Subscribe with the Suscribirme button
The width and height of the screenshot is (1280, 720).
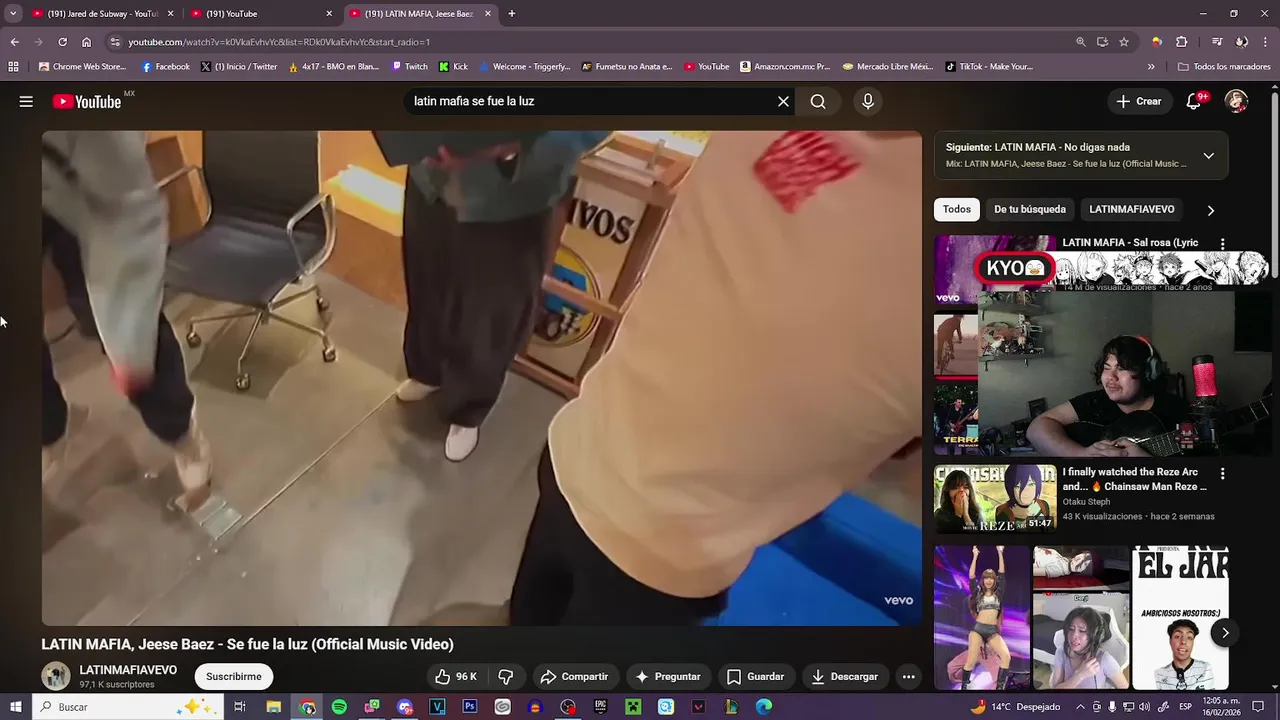(x=233, y=677)
